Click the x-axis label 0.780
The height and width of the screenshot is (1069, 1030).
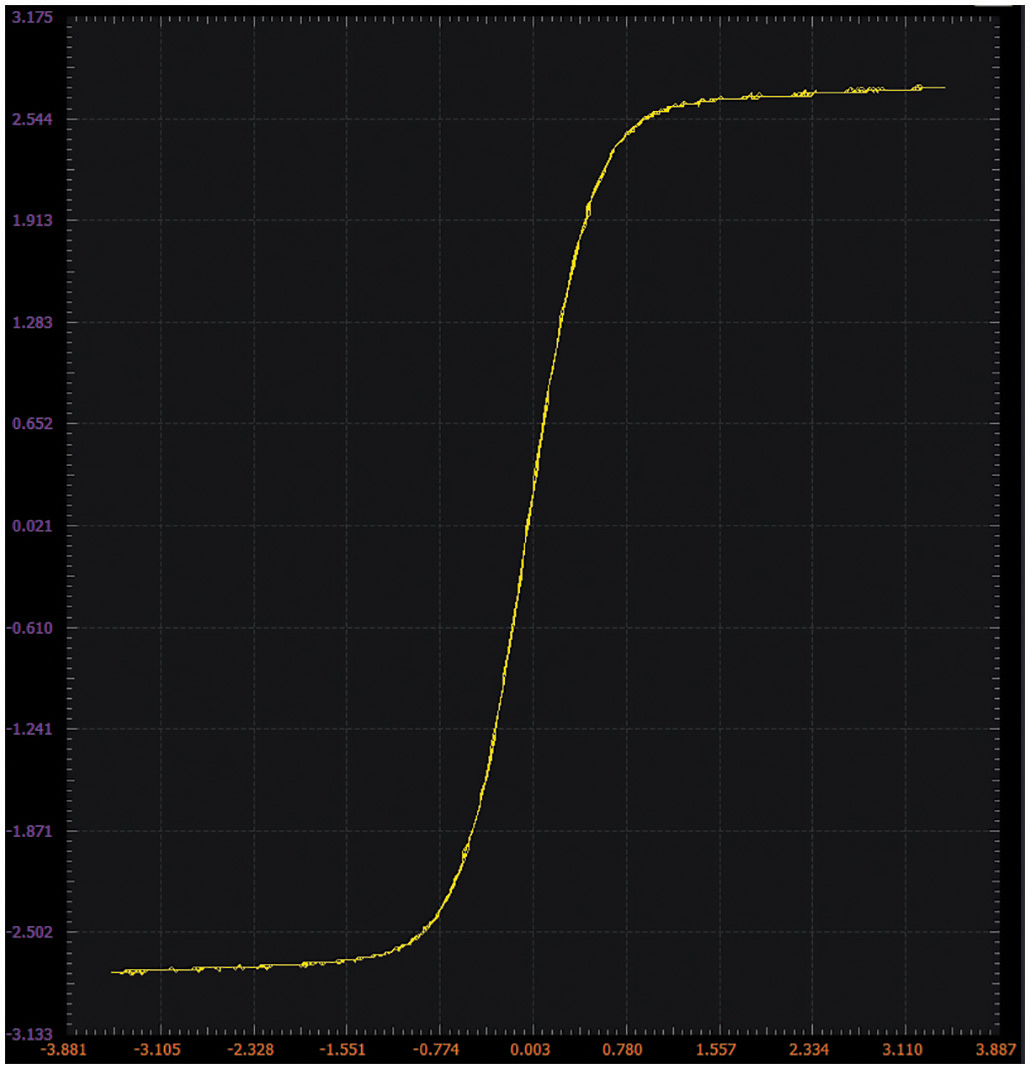point(624,1051)
